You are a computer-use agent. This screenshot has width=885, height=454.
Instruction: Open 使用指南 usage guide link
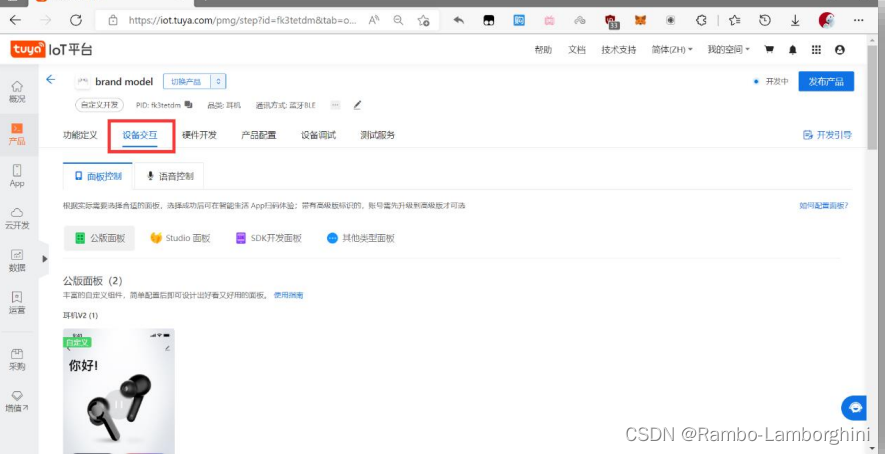pos(288,295)
